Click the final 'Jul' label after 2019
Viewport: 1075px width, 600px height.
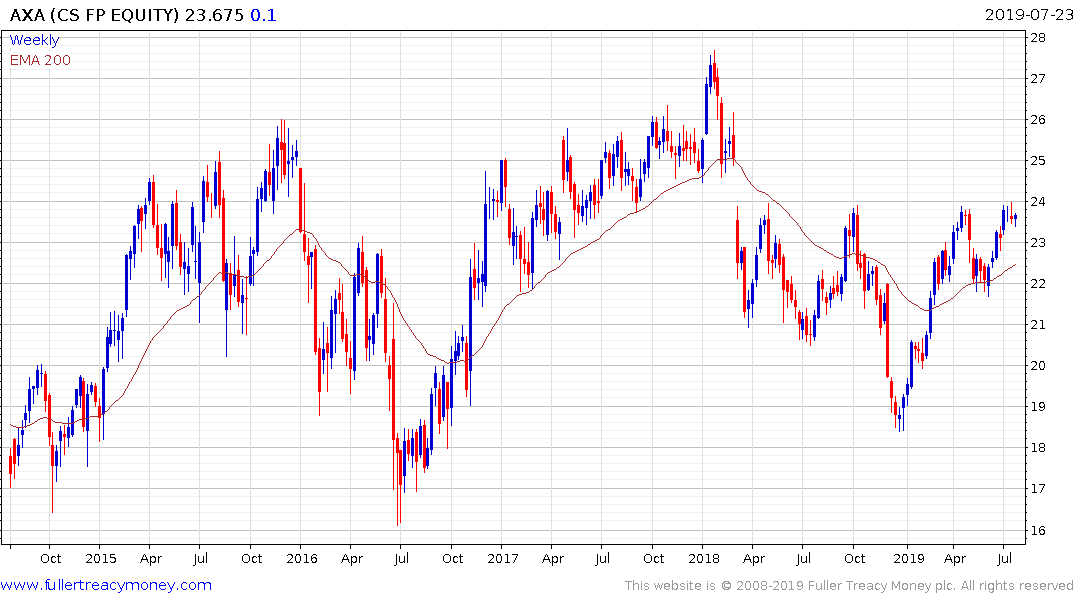pyautogui.click(x=1004, y=558)
